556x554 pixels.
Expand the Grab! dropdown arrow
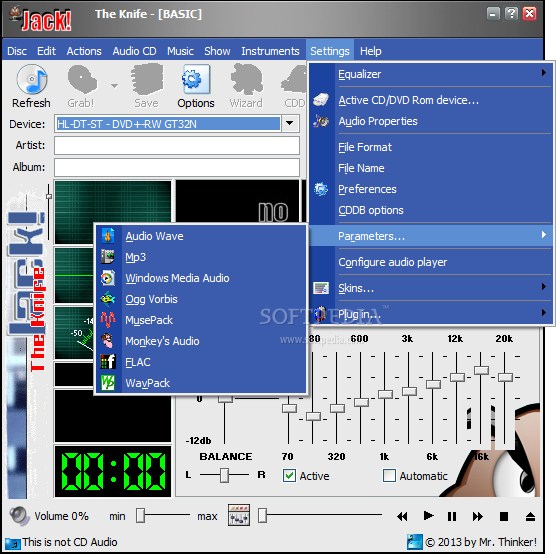click(114, 85)
